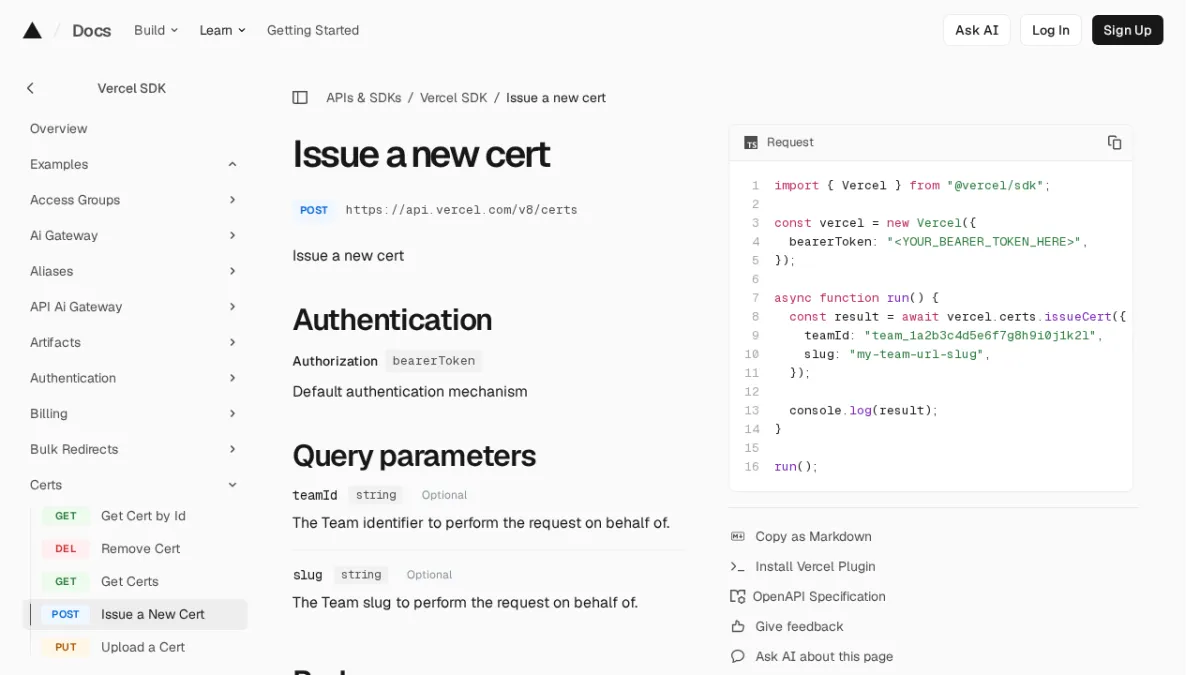Collapse the Certs section chevron
1200x675 pixels.
[232, 485]
